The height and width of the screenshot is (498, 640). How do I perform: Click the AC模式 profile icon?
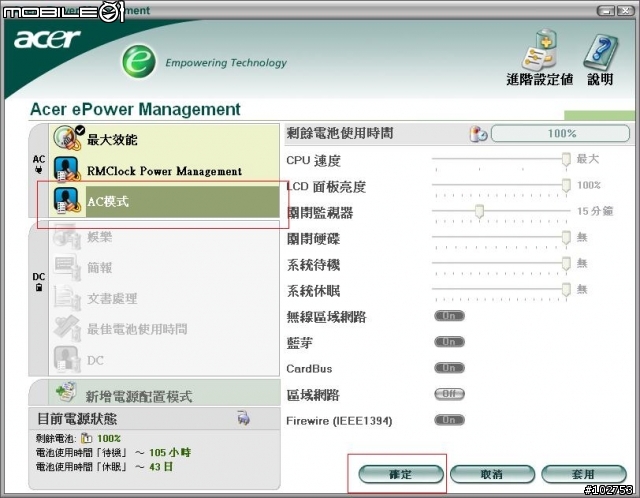66,200
